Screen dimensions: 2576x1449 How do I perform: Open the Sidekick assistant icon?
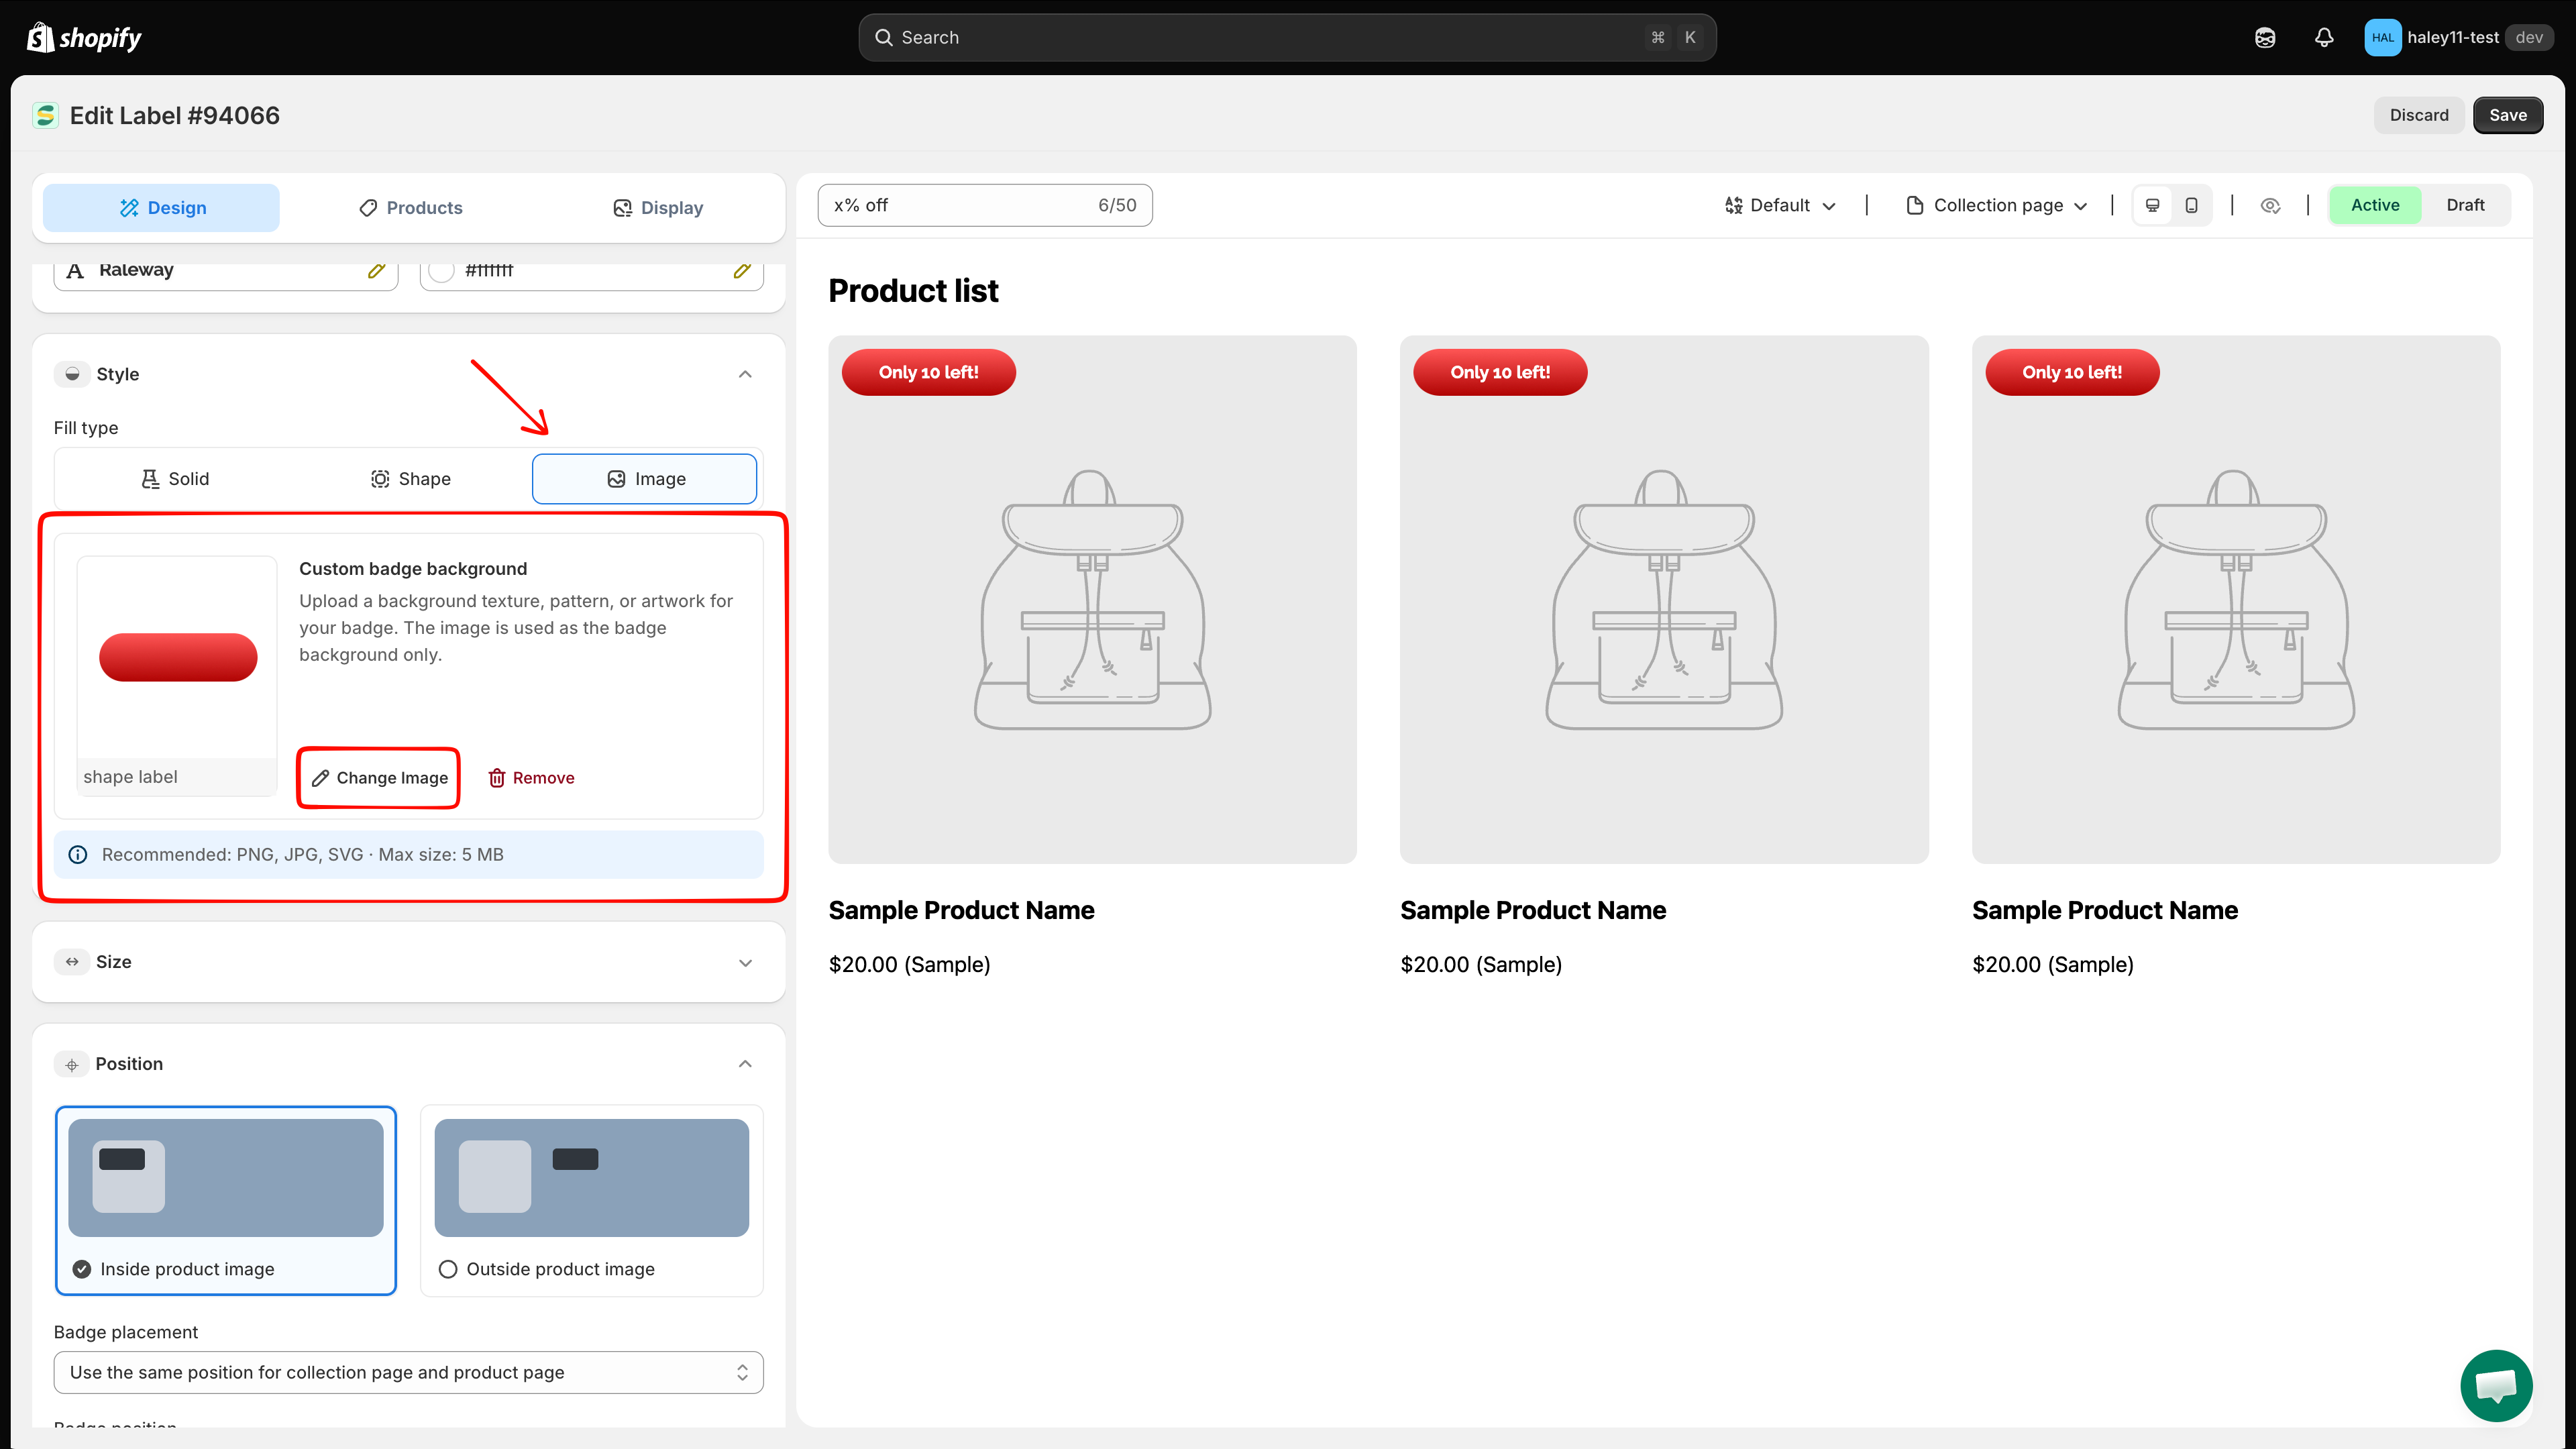coord(2265,37)
